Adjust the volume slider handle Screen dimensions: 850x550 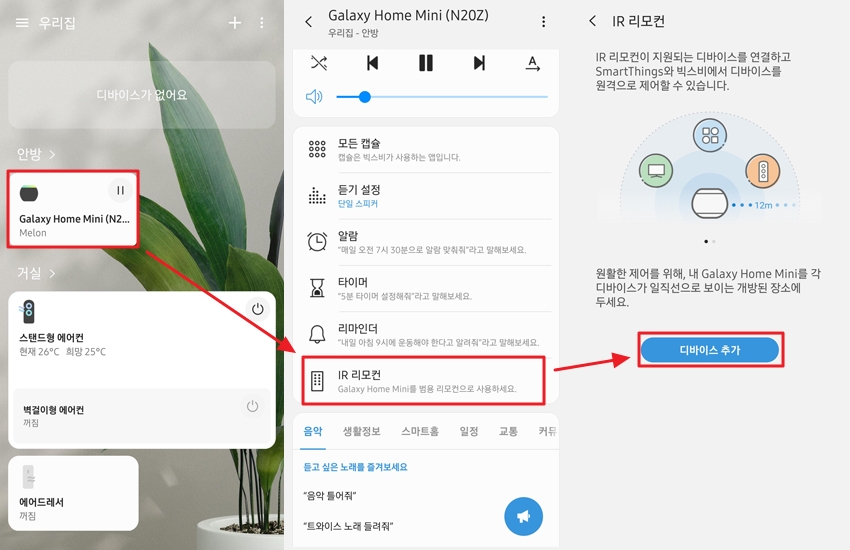(x=365, y=97)
